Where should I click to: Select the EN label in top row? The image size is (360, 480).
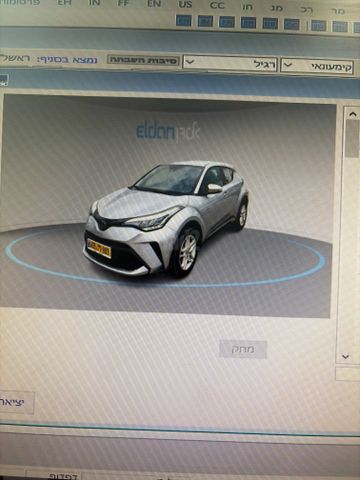154,4
